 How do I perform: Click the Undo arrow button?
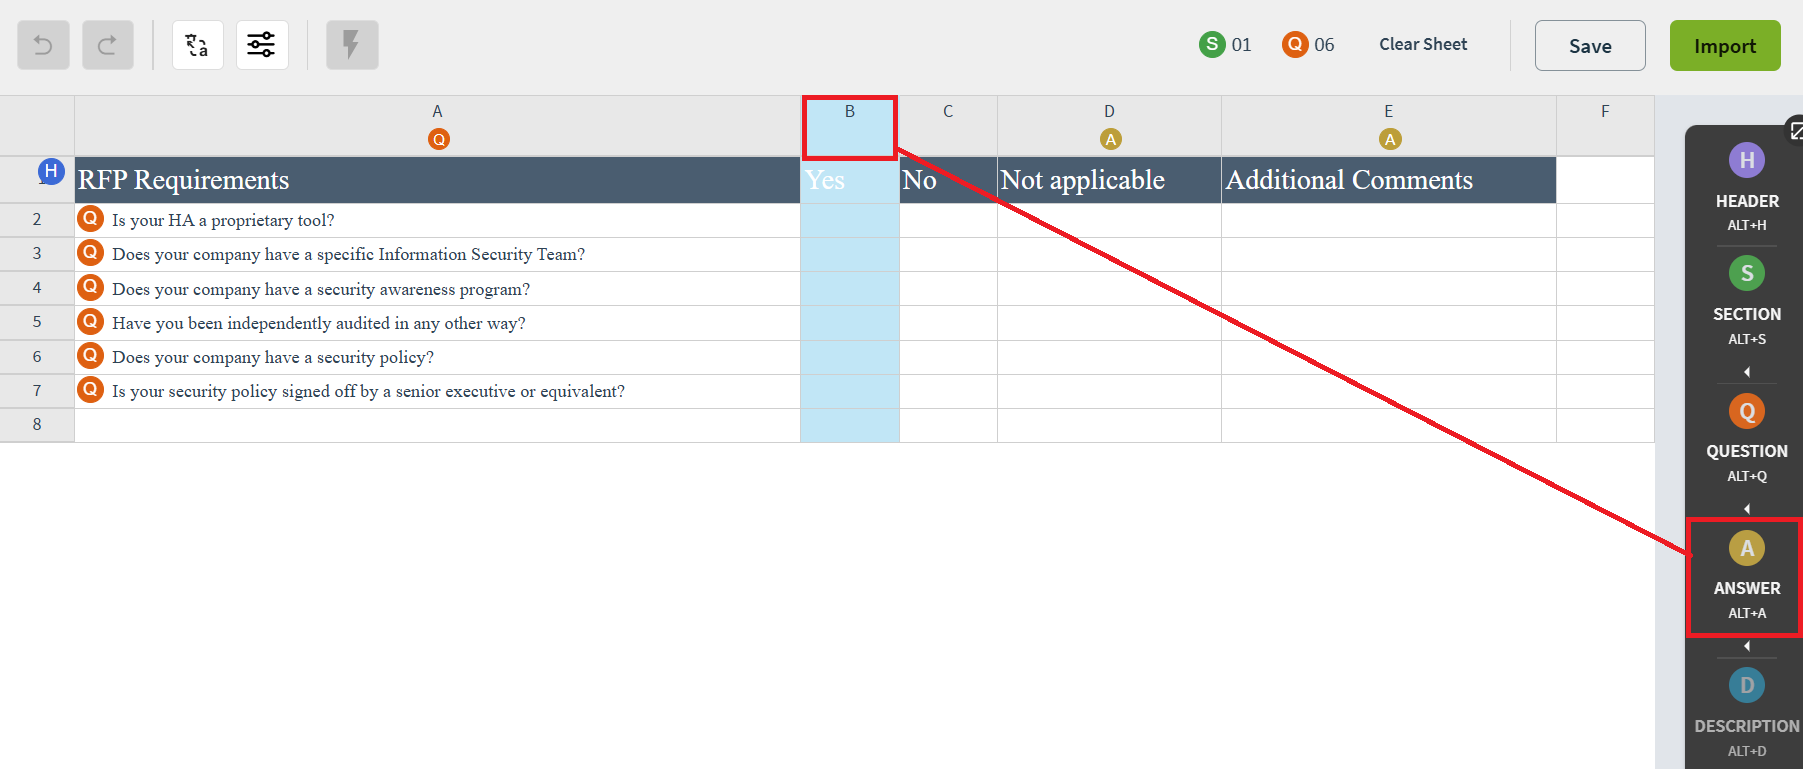pyautogui.click(x=43, y=45)
